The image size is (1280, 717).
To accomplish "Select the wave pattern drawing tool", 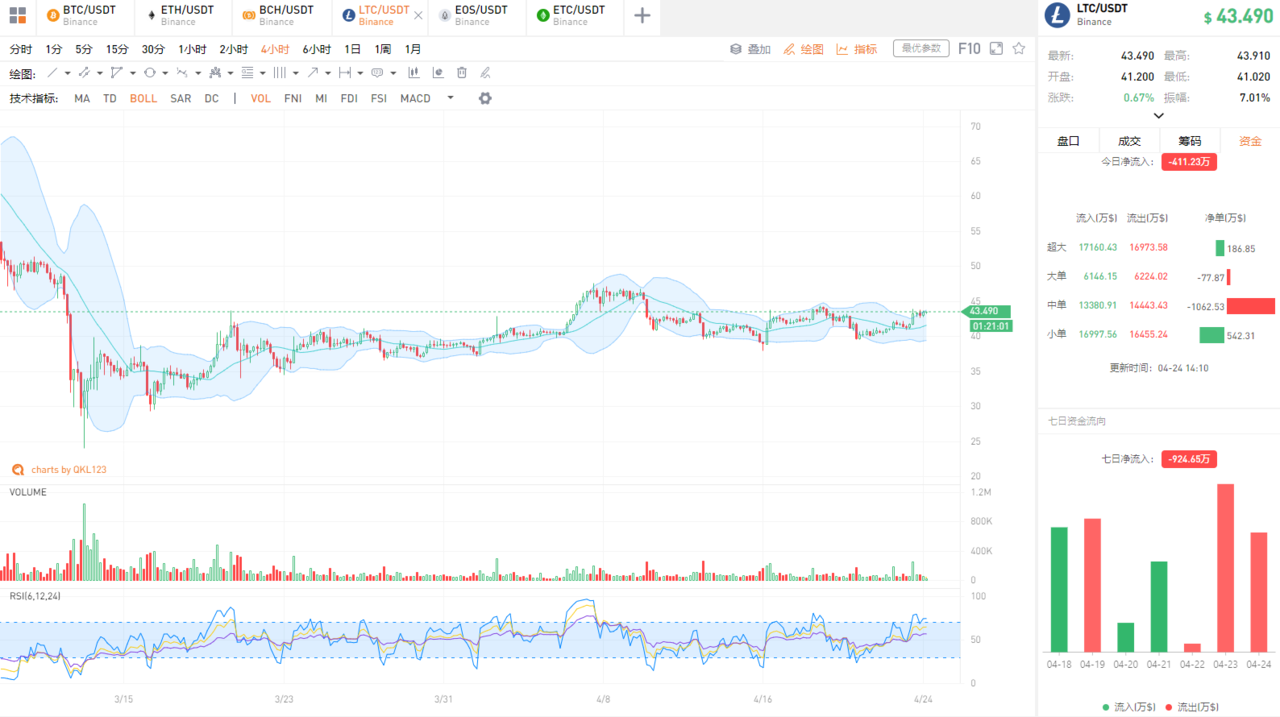I will tap(182, 73).
